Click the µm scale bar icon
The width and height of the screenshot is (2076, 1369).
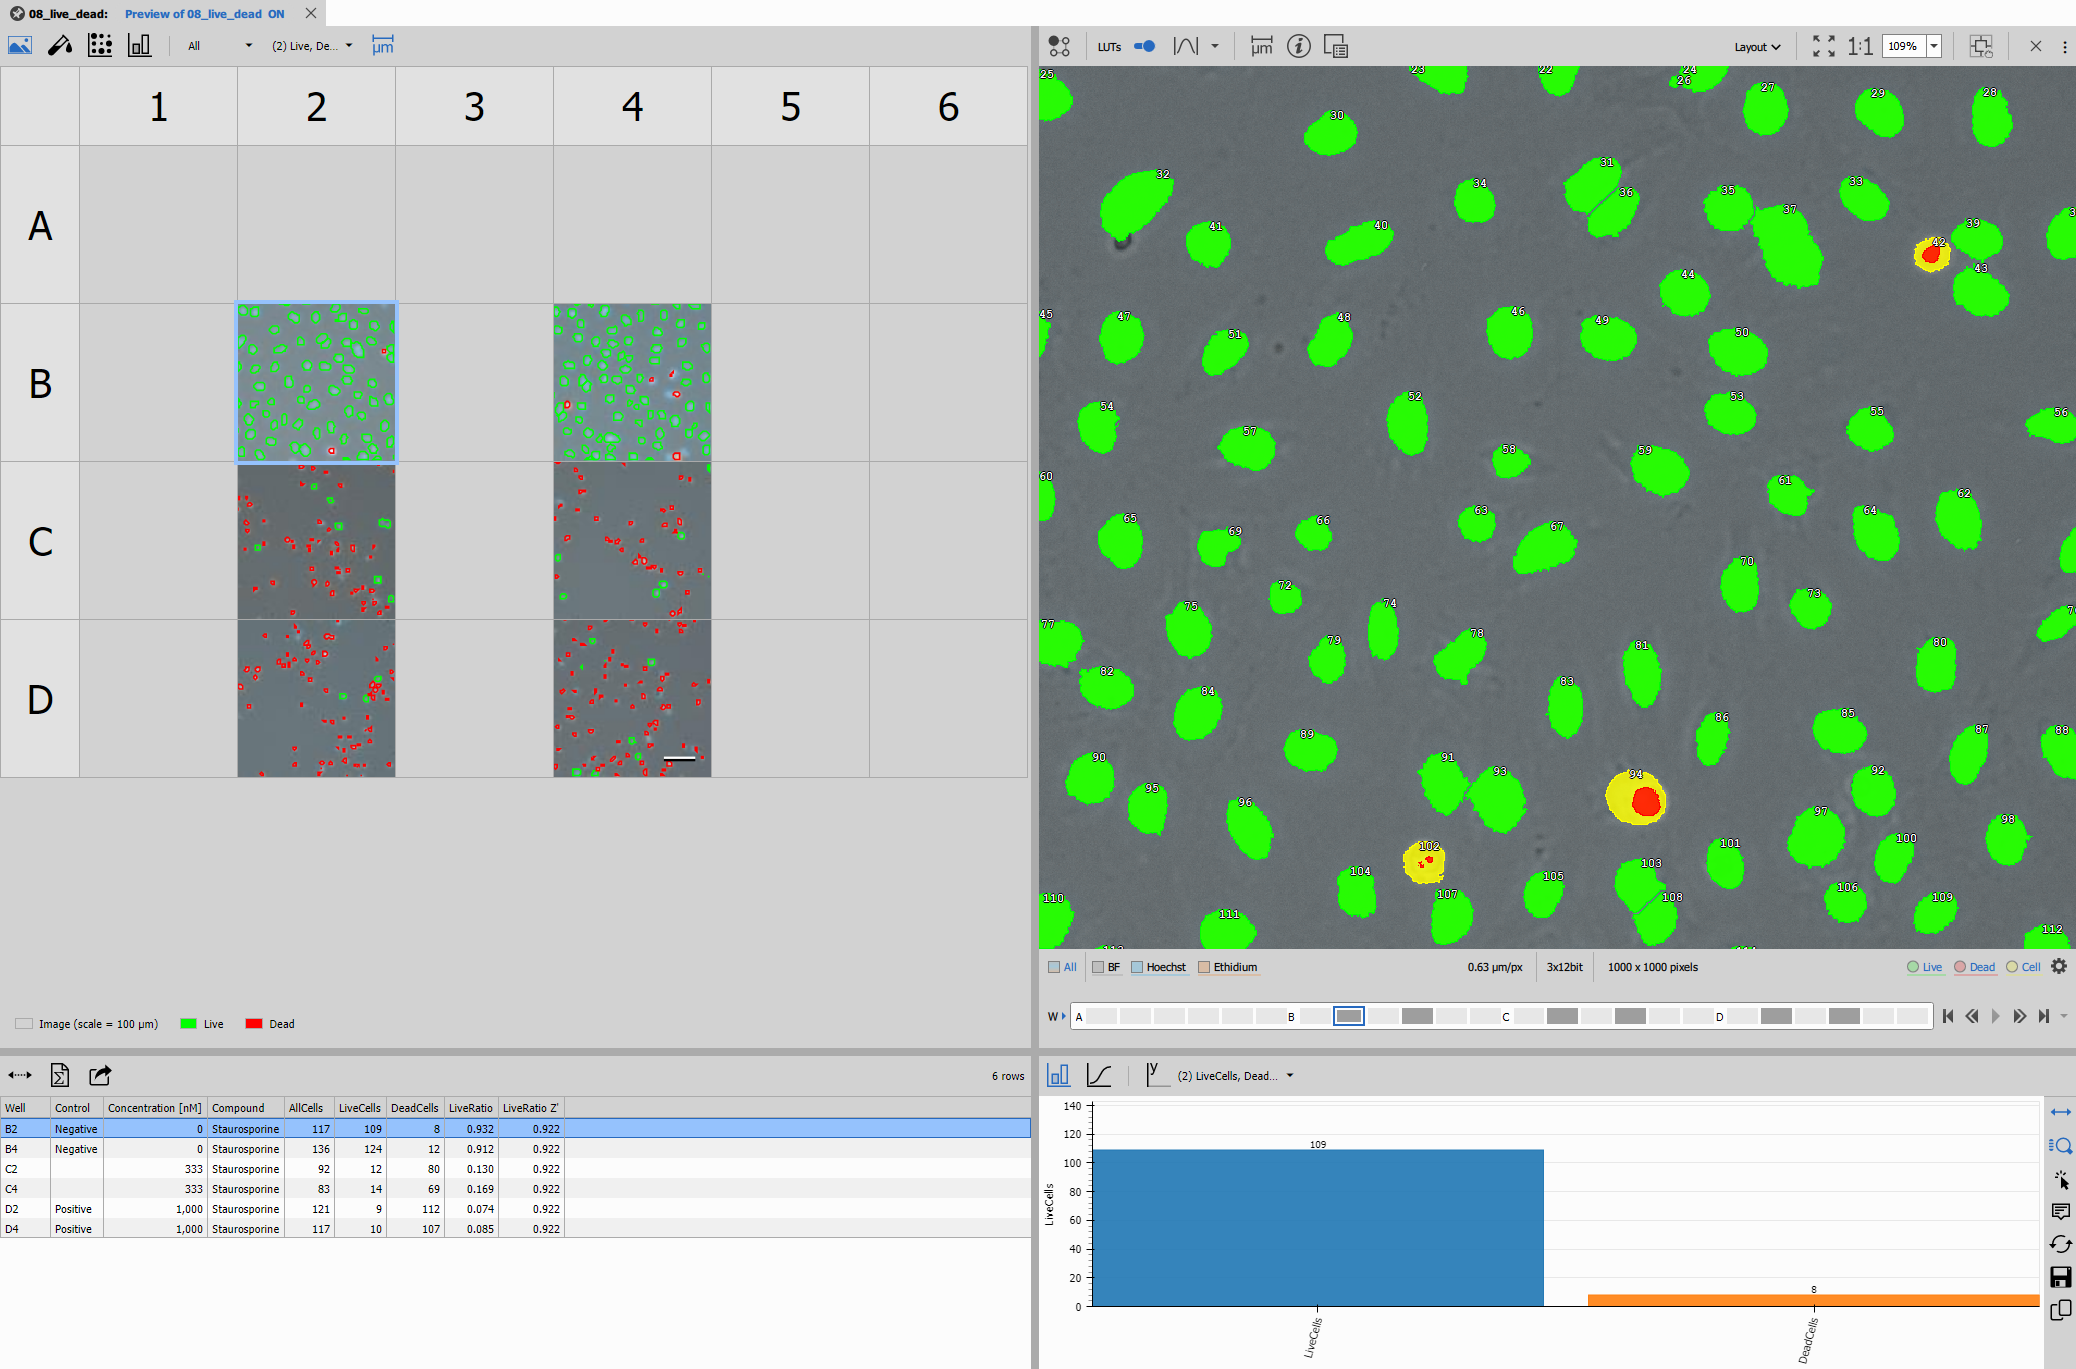382,45
